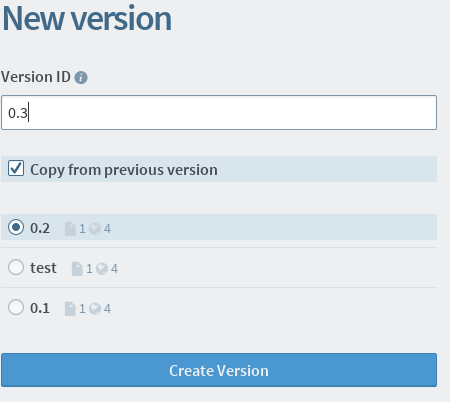Click the 'Version ID' label
This screenshot has width=450, height=402.
[36, 77]
